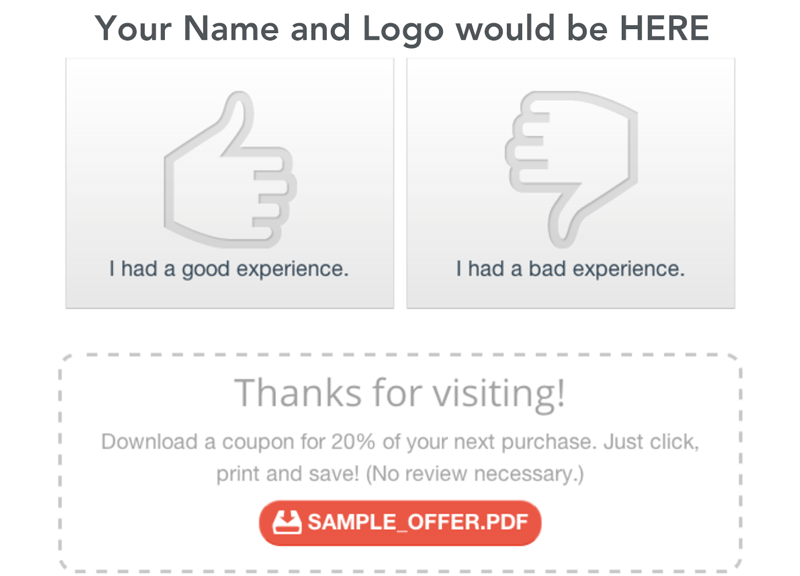Click the 'Just click,' phrase in coupon text
Image resolution: width=800 pixels, height=576 pixels.
click(x=651, y=442)
